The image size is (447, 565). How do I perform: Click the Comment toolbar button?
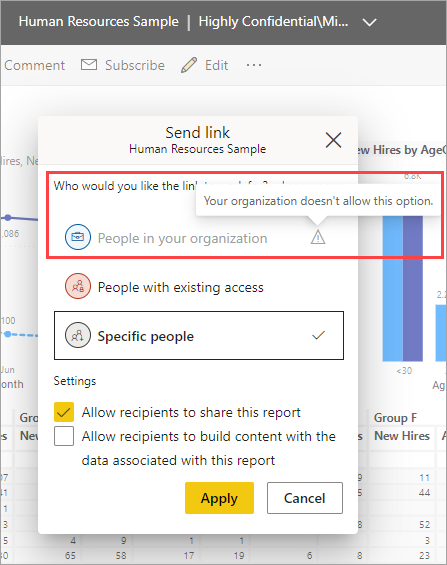34,65
